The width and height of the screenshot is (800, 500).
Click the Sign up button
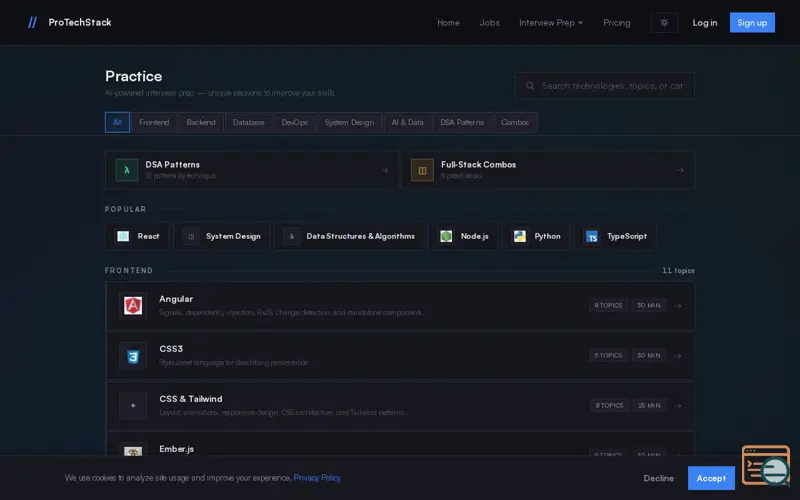pos(752,22)
